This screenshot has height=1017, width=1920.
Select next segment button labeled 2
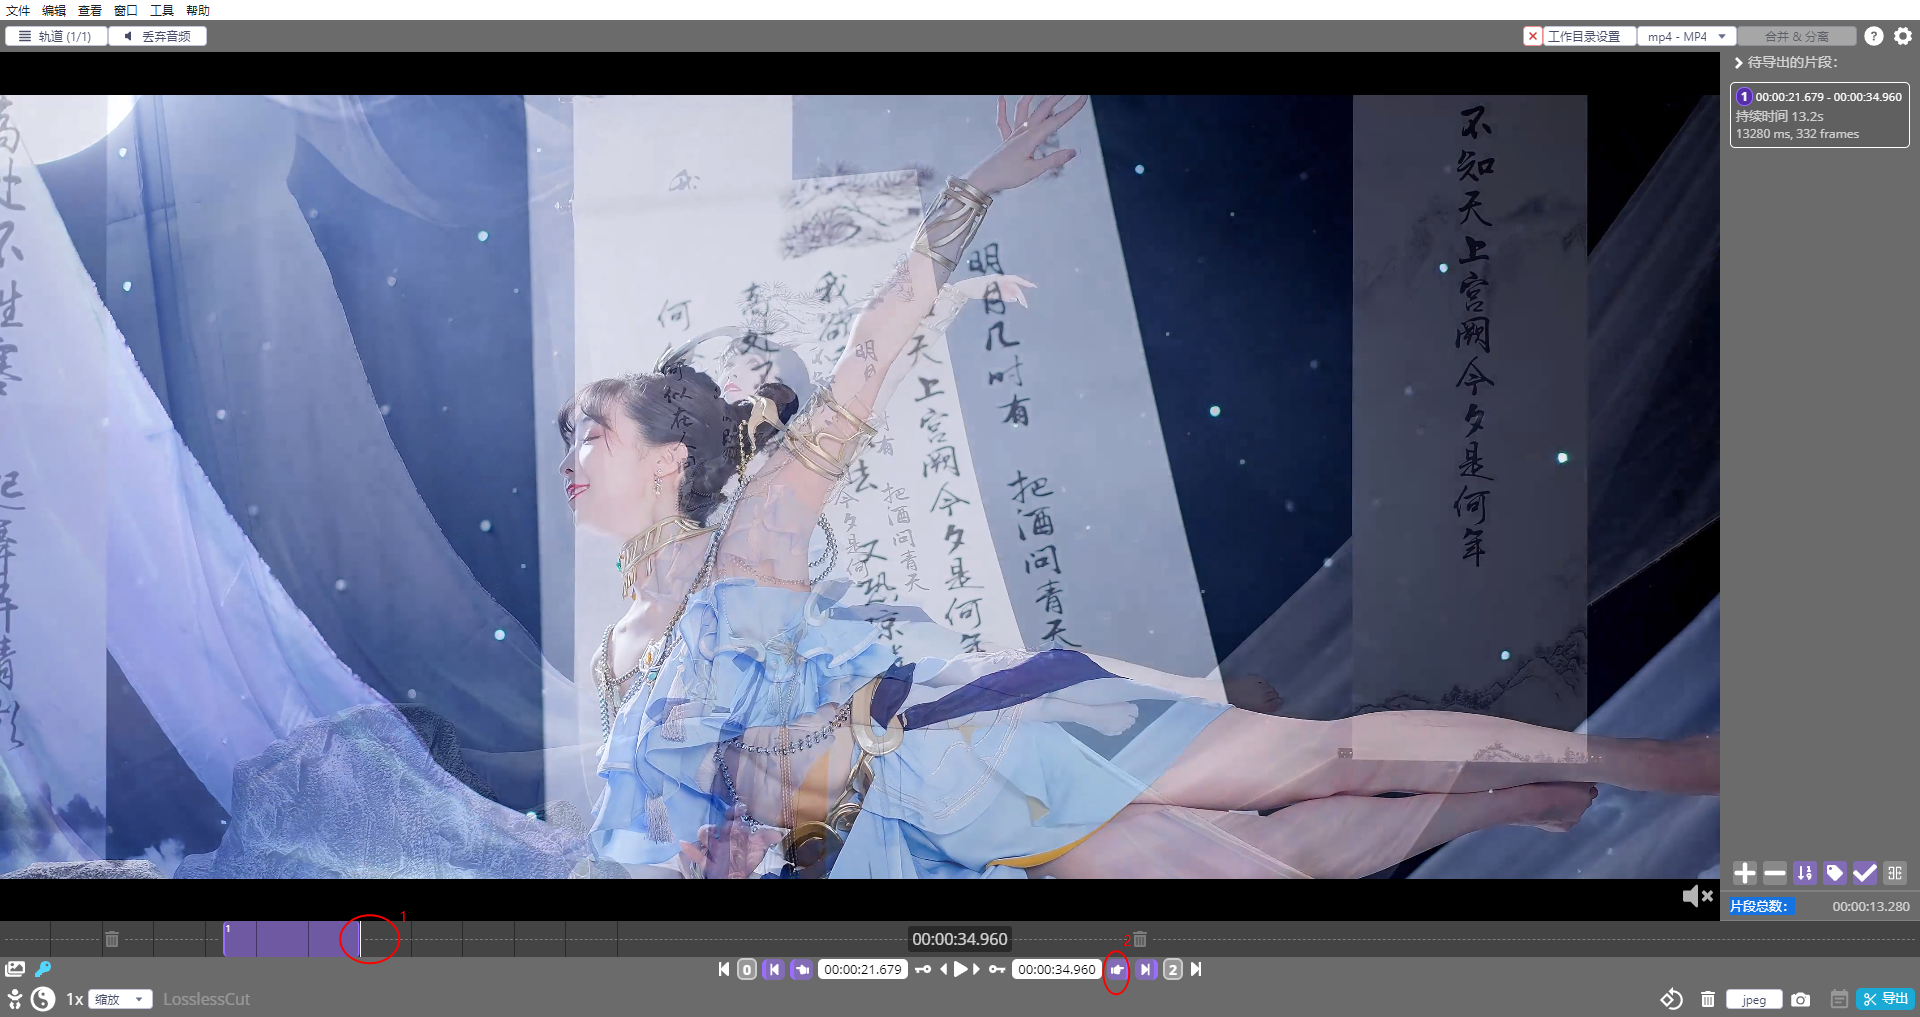point(1173,969)
